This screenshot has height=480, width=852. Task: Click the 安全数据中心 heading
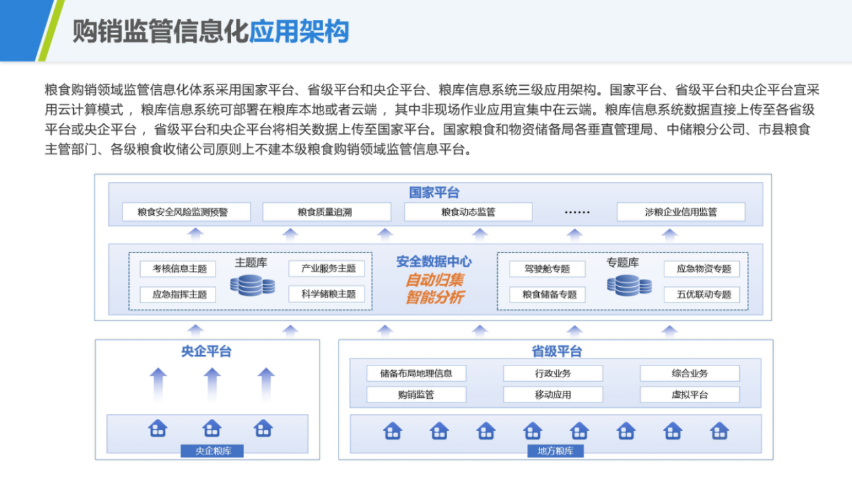click(434, 261)
